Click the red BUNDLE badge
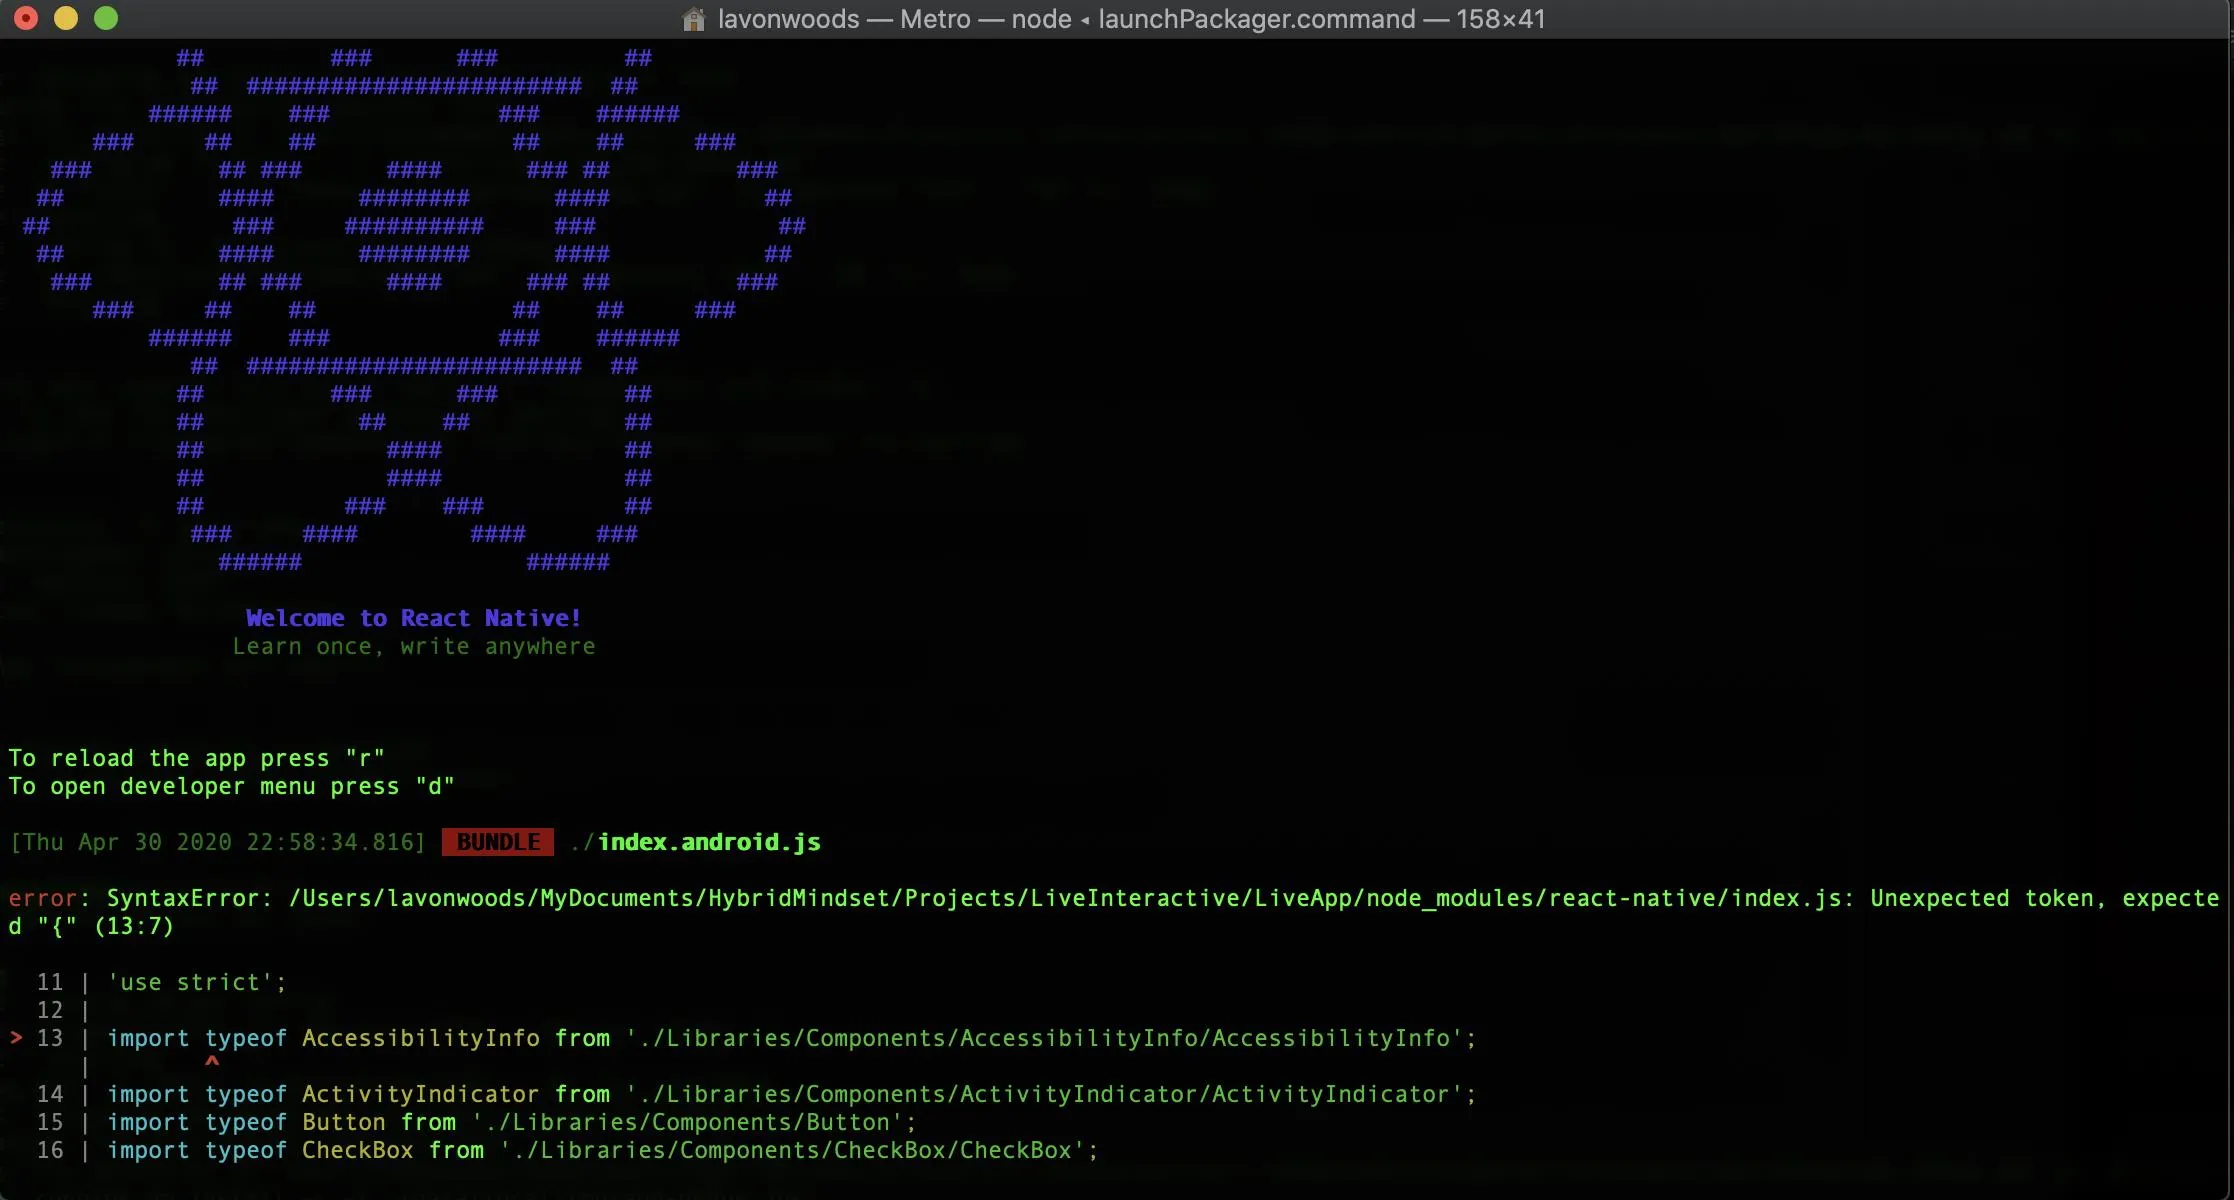This screenshot has width=2234, height=1200. click(498, 842)
